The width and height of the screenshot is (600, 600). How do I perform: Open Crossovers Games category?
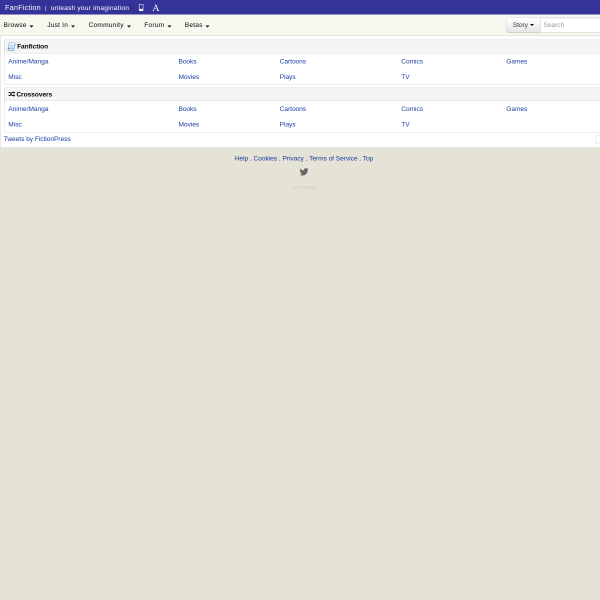[517, 109]
